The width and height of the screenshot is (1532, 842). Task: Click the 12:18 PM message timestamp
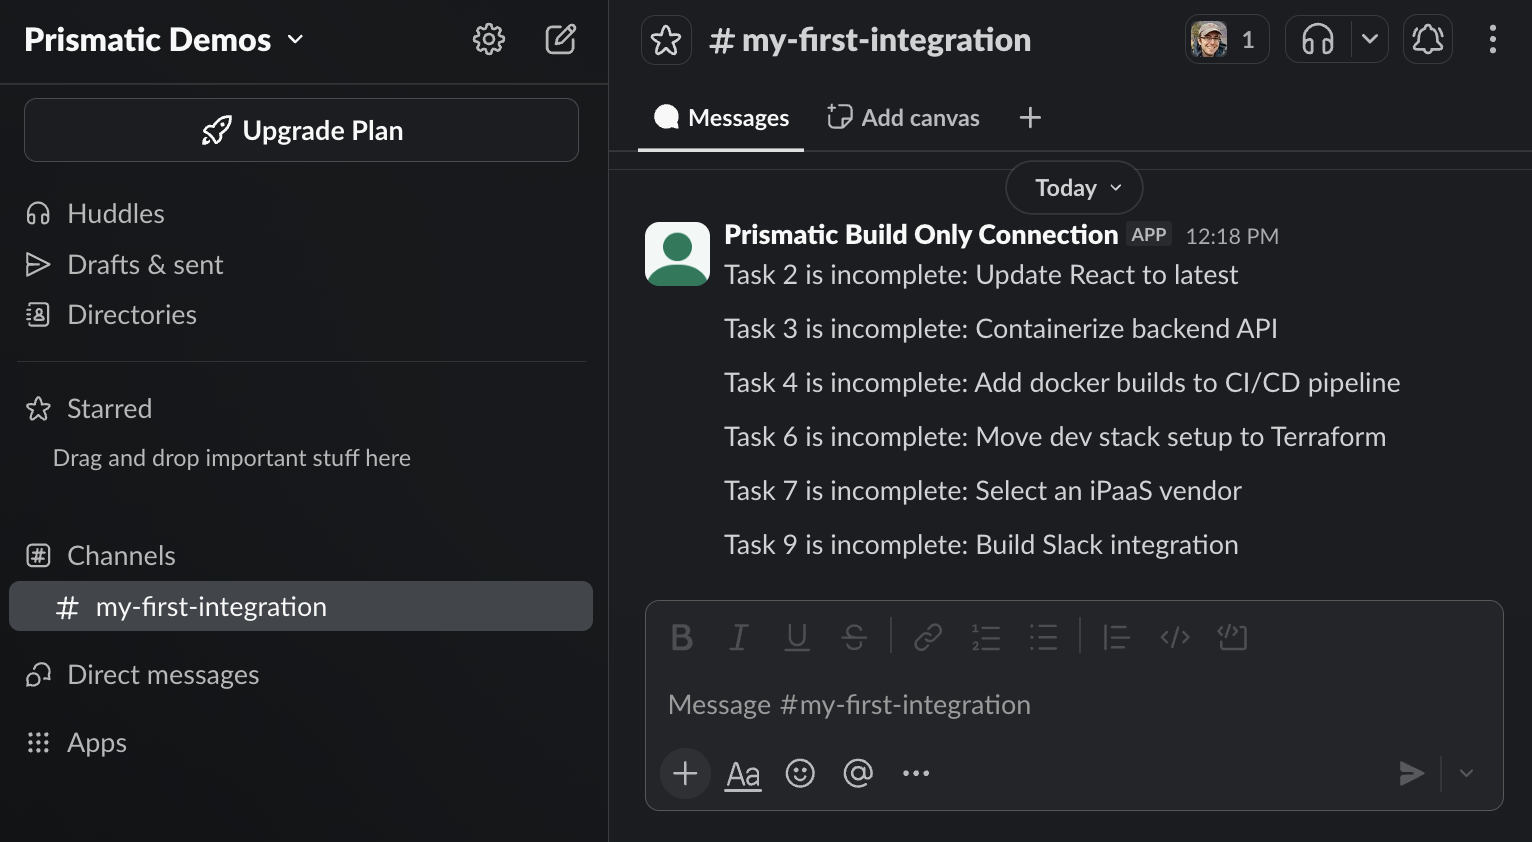pos(1232,236)
